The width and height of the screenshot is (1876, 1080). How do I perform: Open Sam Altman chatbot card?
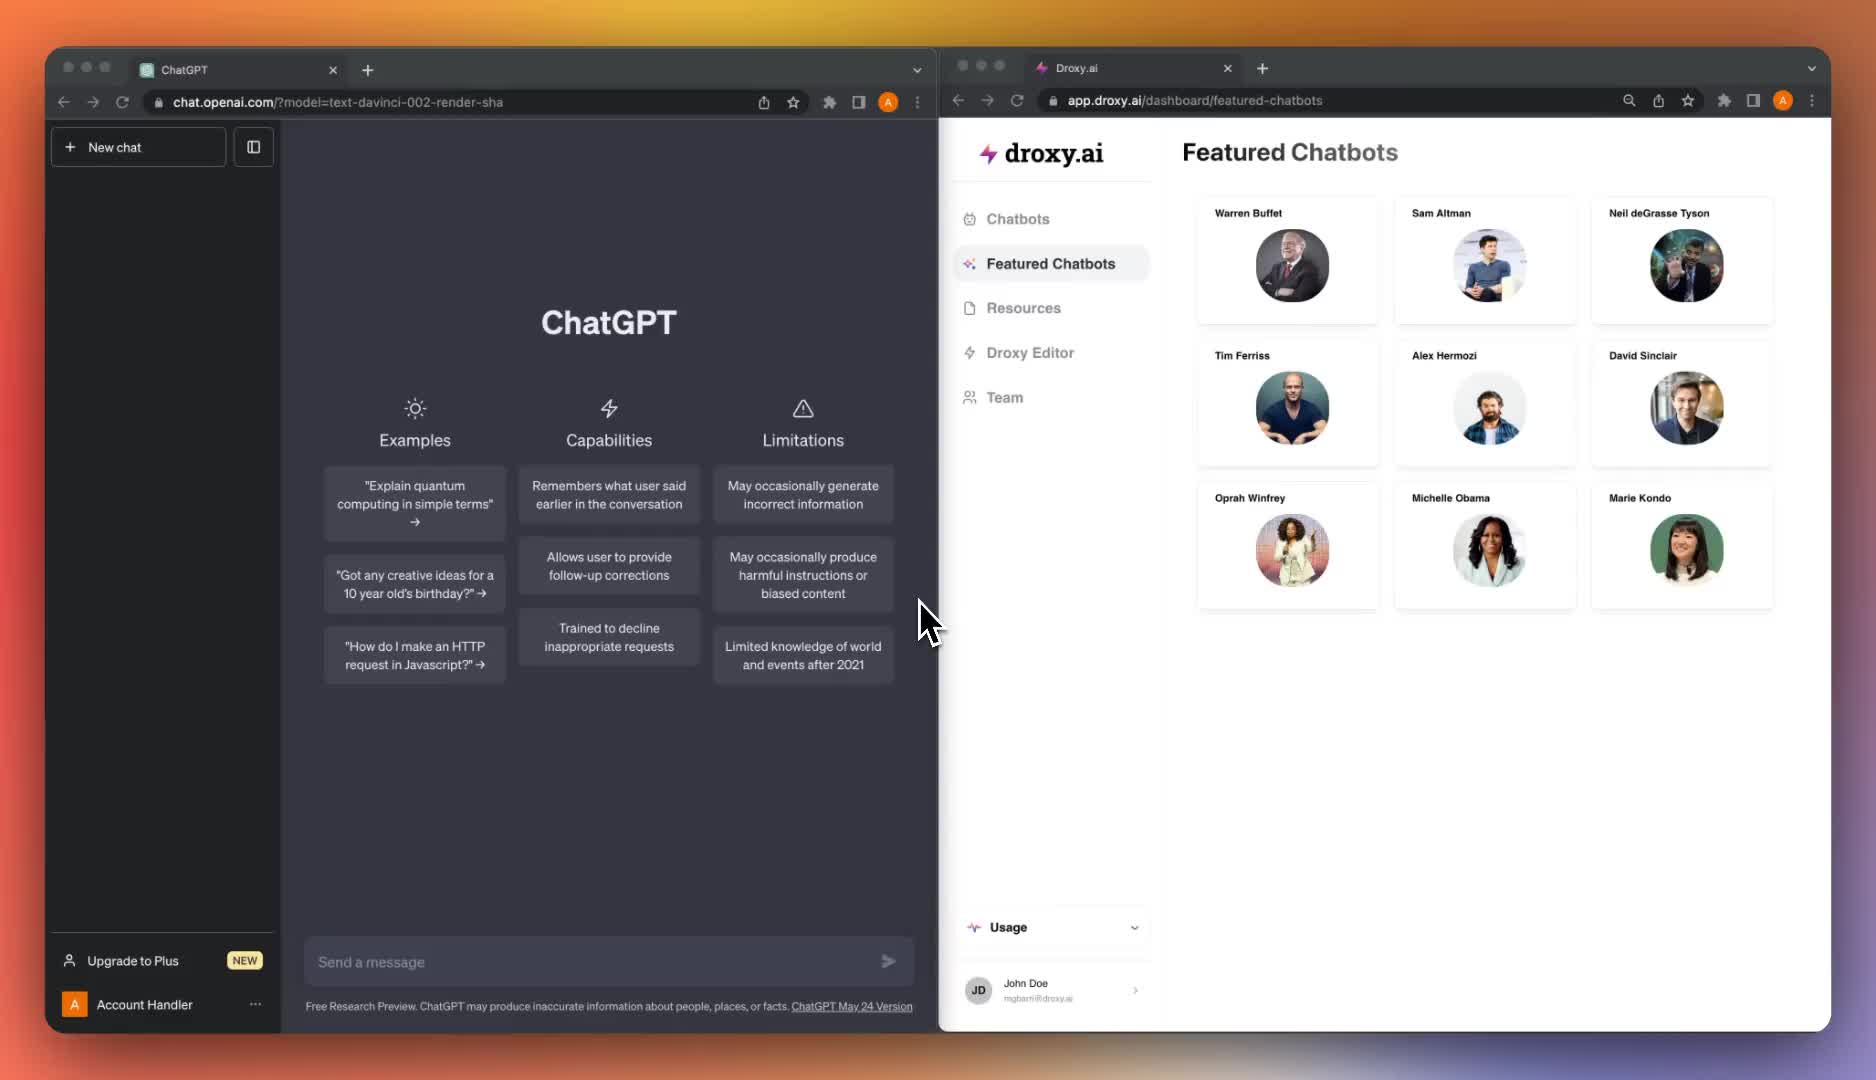pyautogui.click(x=1485, y=260)
